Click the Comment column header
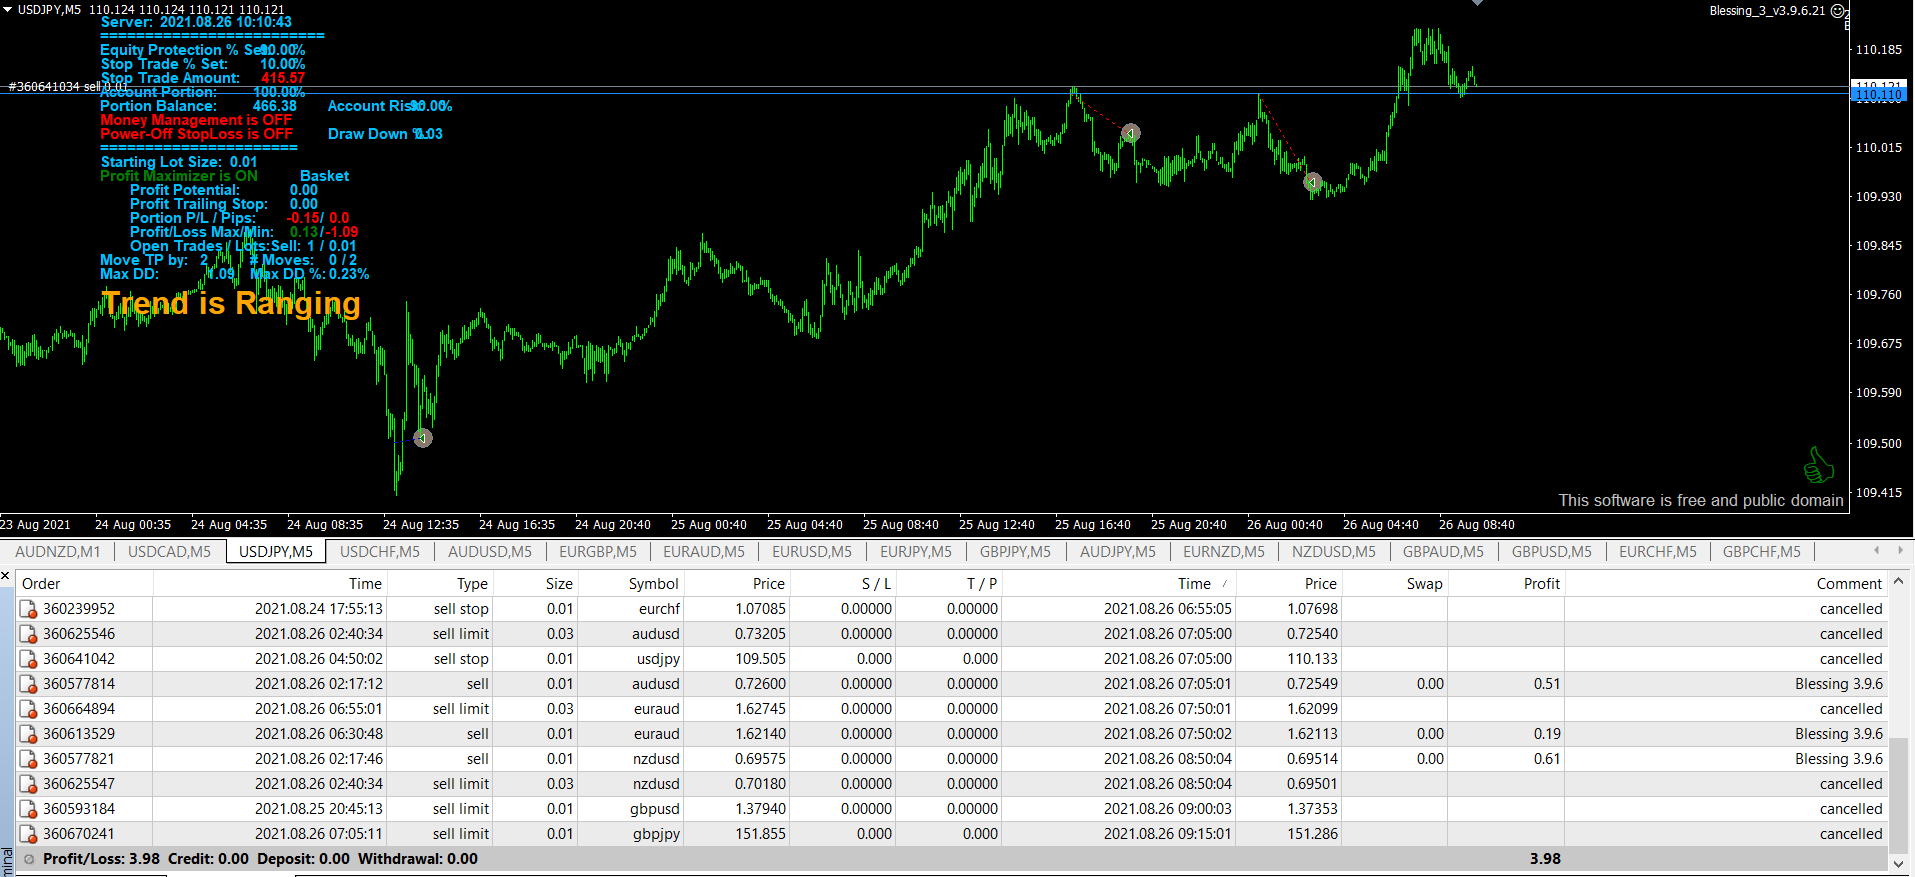Image resolution: width=1915 pixels, height=877 pixels. click(x=1848, y=584)
